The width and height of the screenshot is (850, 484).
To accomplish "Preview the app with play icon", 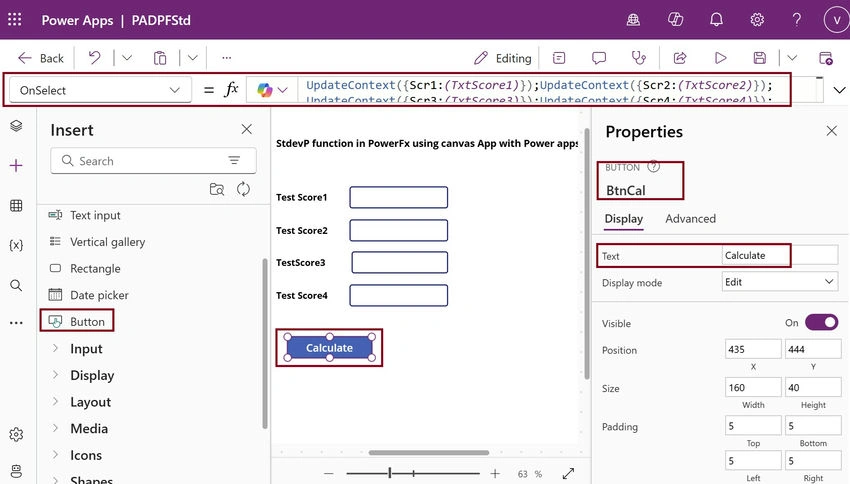I will tap(720, 57).
